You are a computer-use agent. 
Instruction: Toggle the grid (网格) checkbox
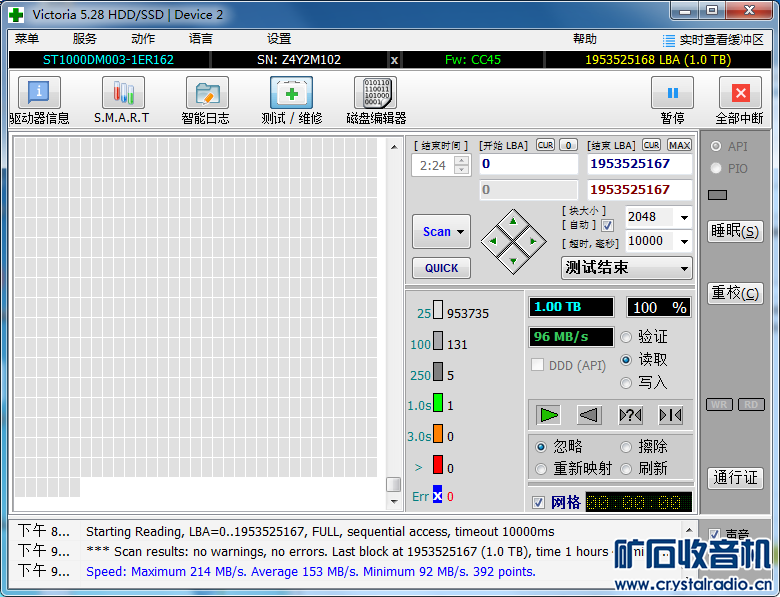point(538,502)
